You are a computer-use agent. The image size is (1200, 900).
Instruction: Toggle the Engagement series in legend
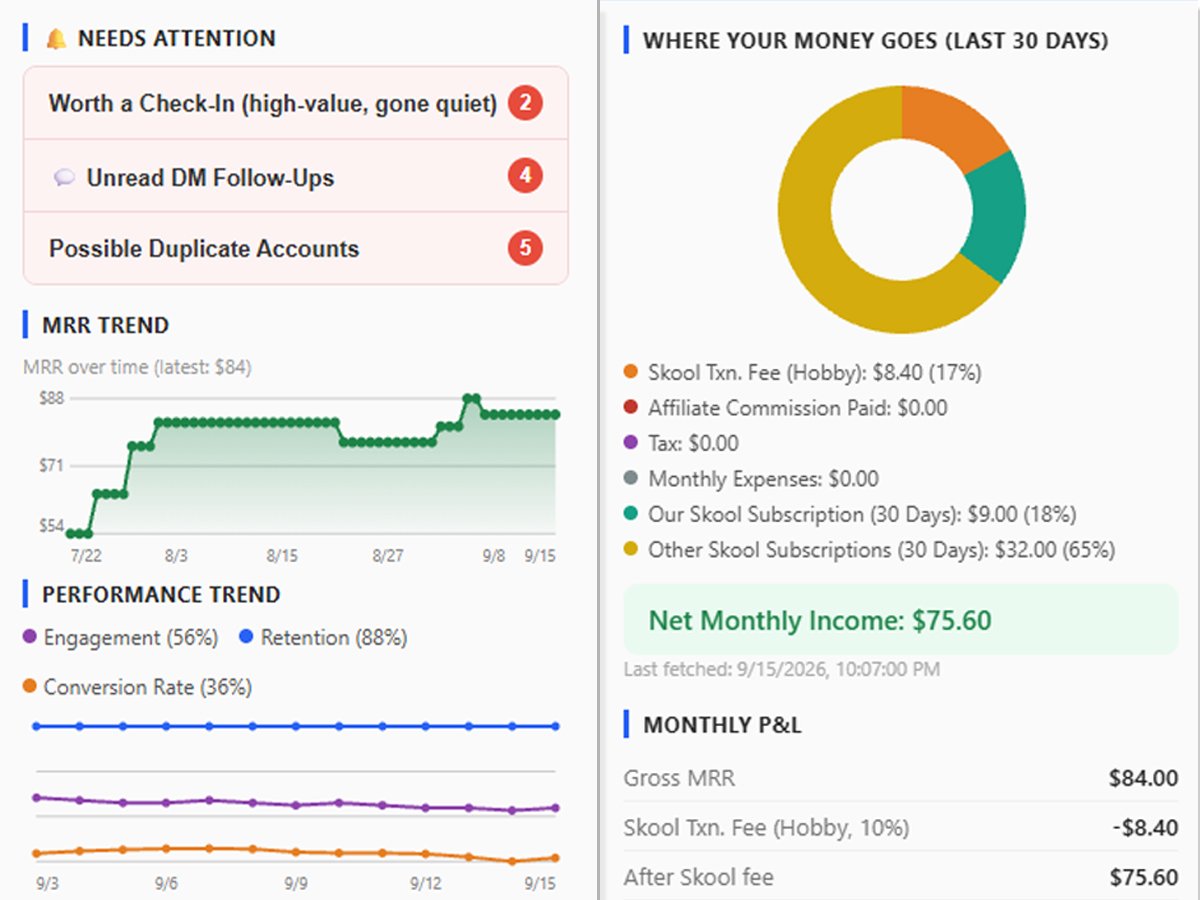120,637
